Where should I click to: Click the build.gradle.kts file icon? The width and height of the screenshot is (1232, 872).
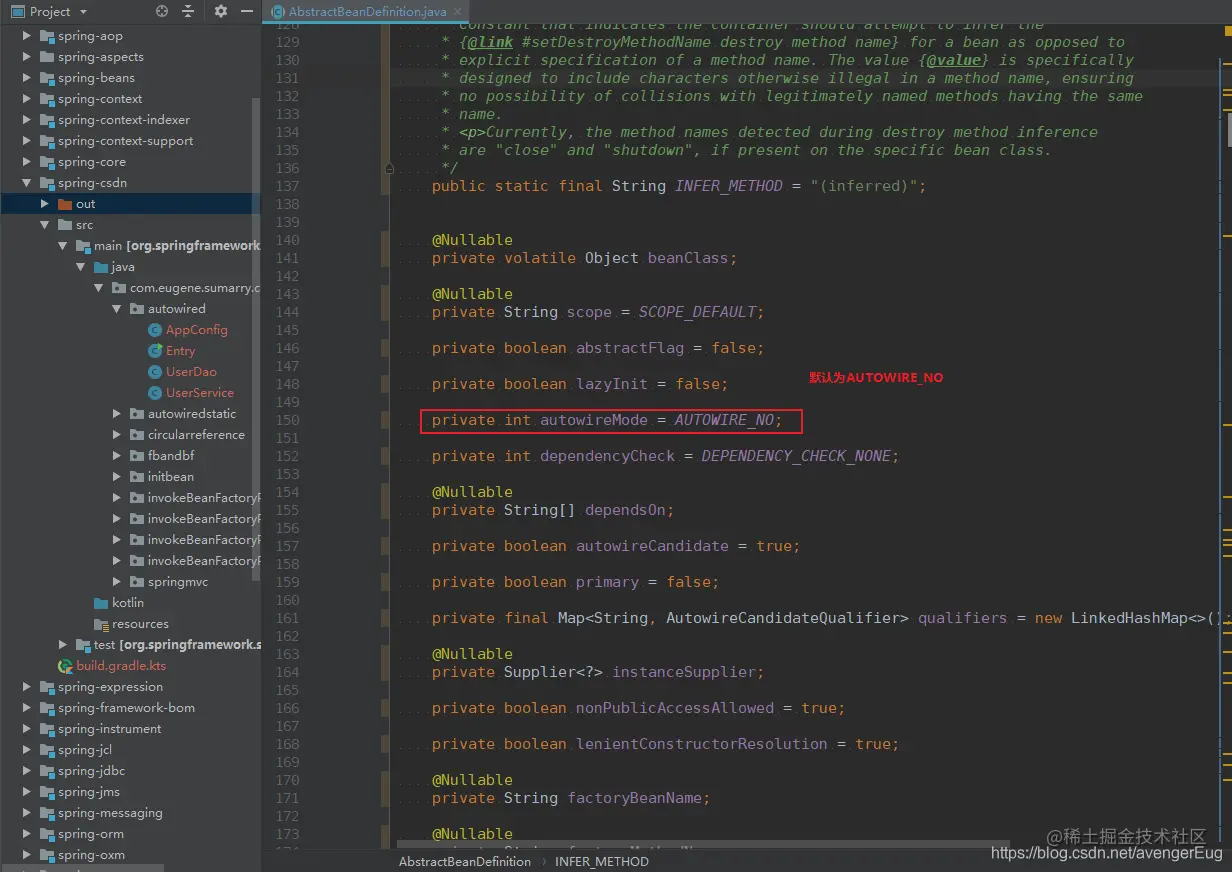click(65, 666)
